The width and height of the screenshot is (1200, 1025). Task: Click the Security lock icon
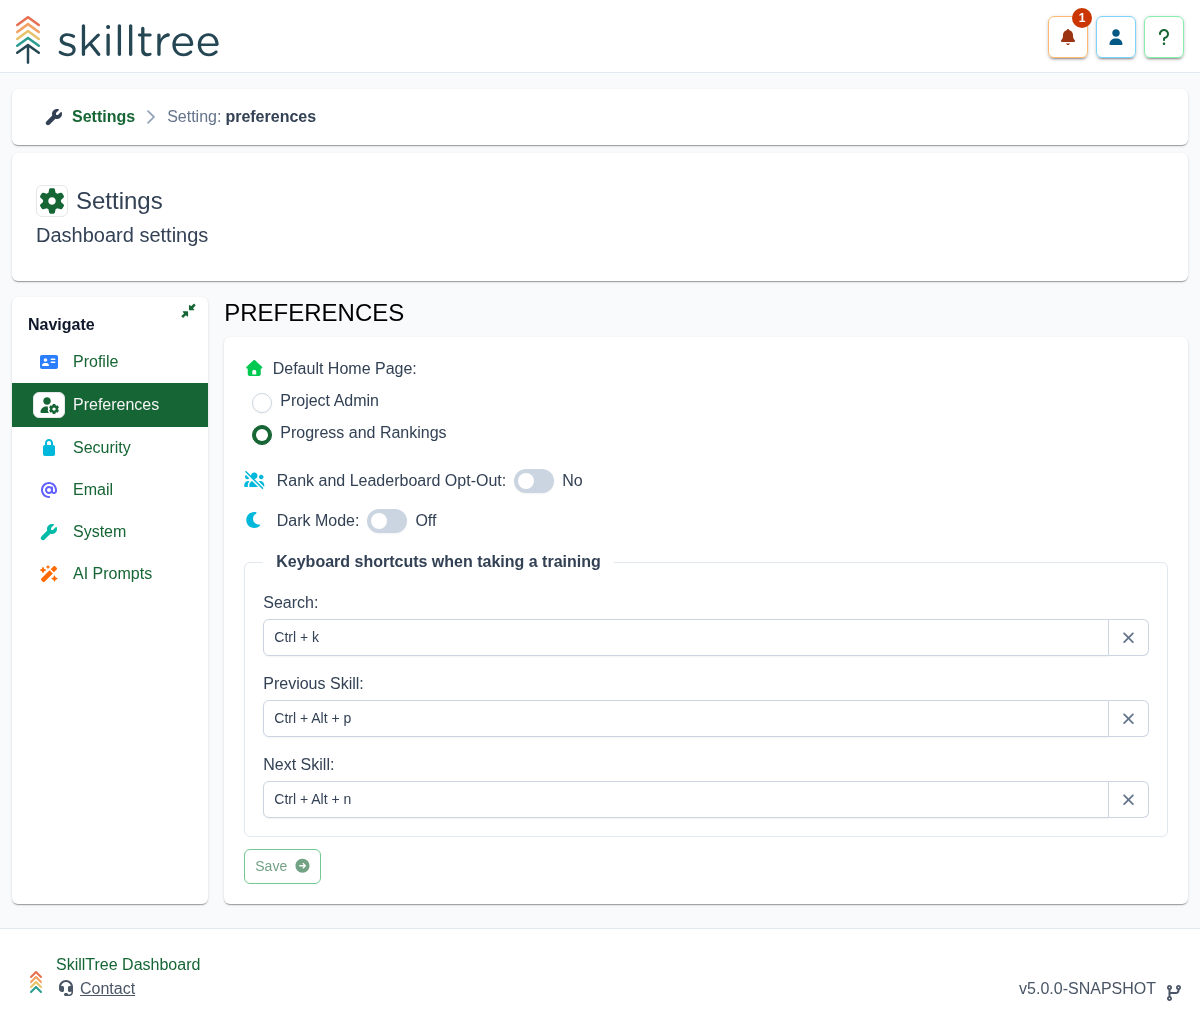click(49, 448)
